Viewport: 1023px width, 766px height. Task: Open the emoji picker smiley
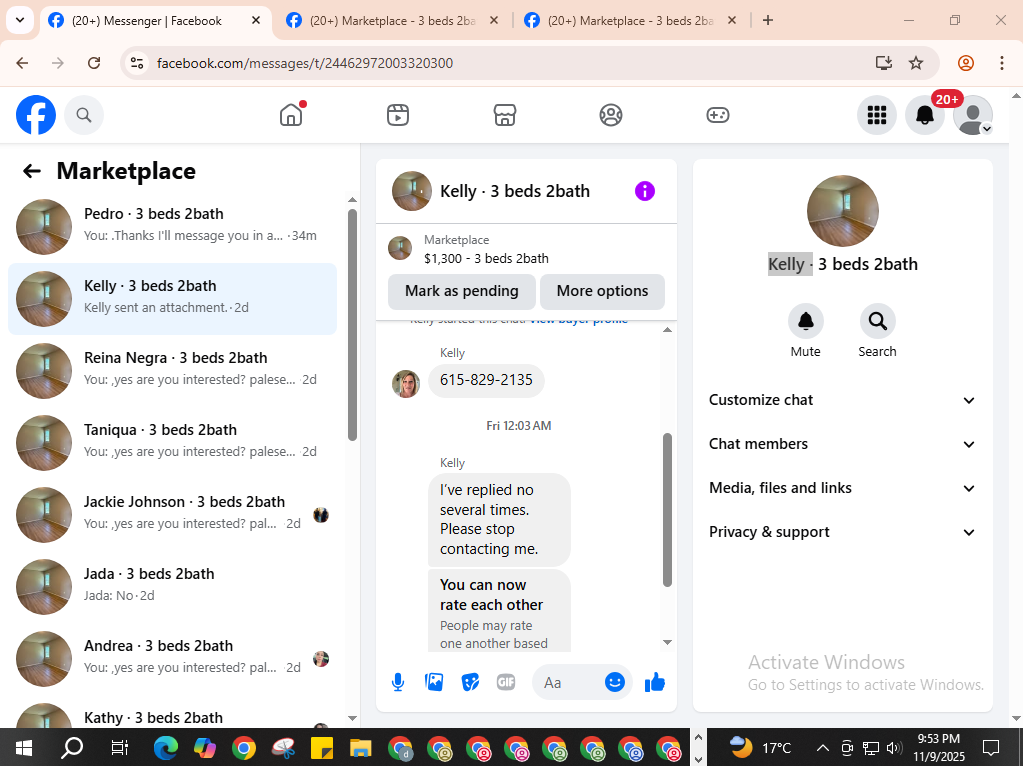pyautogui.click(x=615, y=682)
